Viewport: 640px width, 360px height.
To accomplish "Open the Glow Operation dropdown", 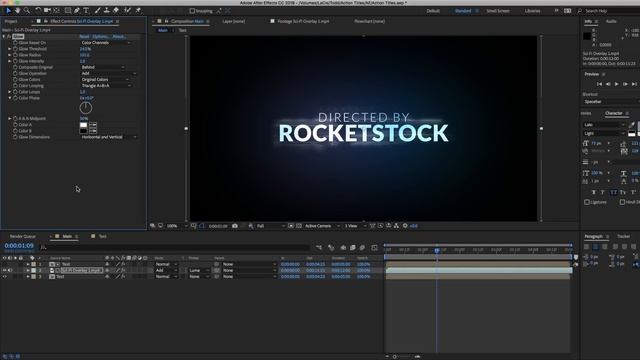I will pos(108,73).
